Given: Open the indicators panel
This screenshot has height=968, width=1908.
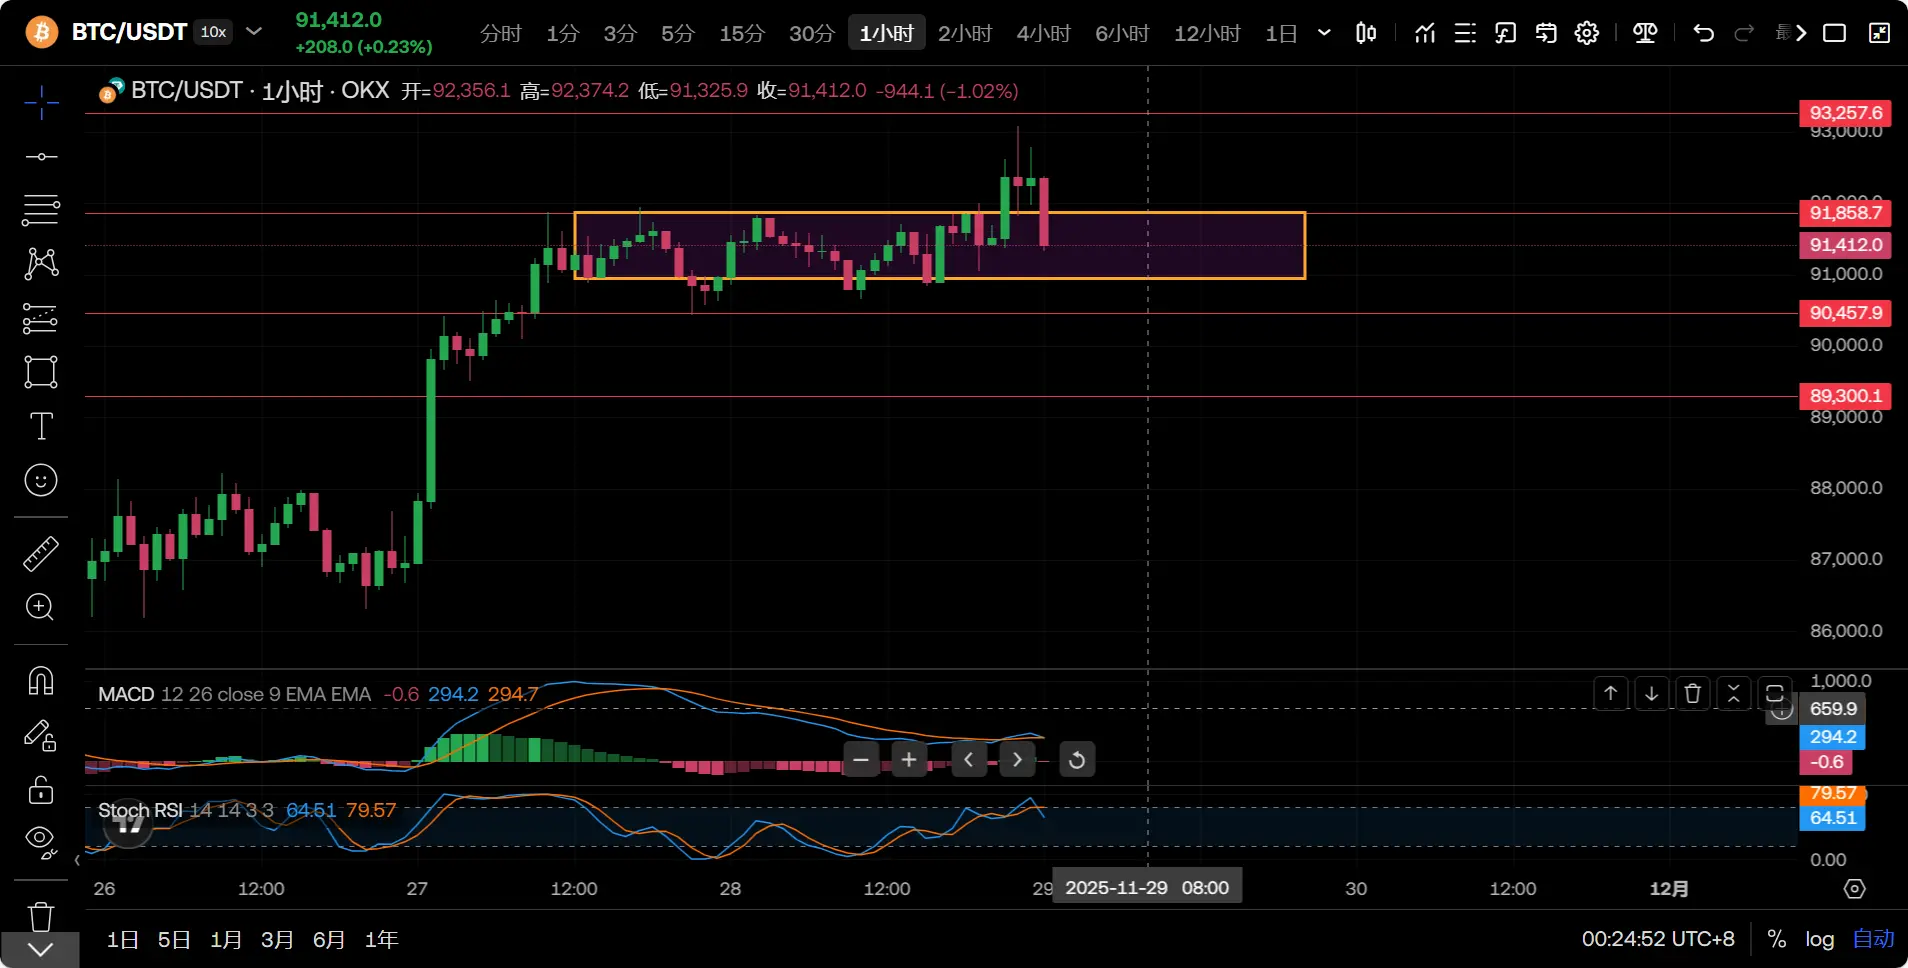Looking at the screenshot, I should click(1425, 33).
